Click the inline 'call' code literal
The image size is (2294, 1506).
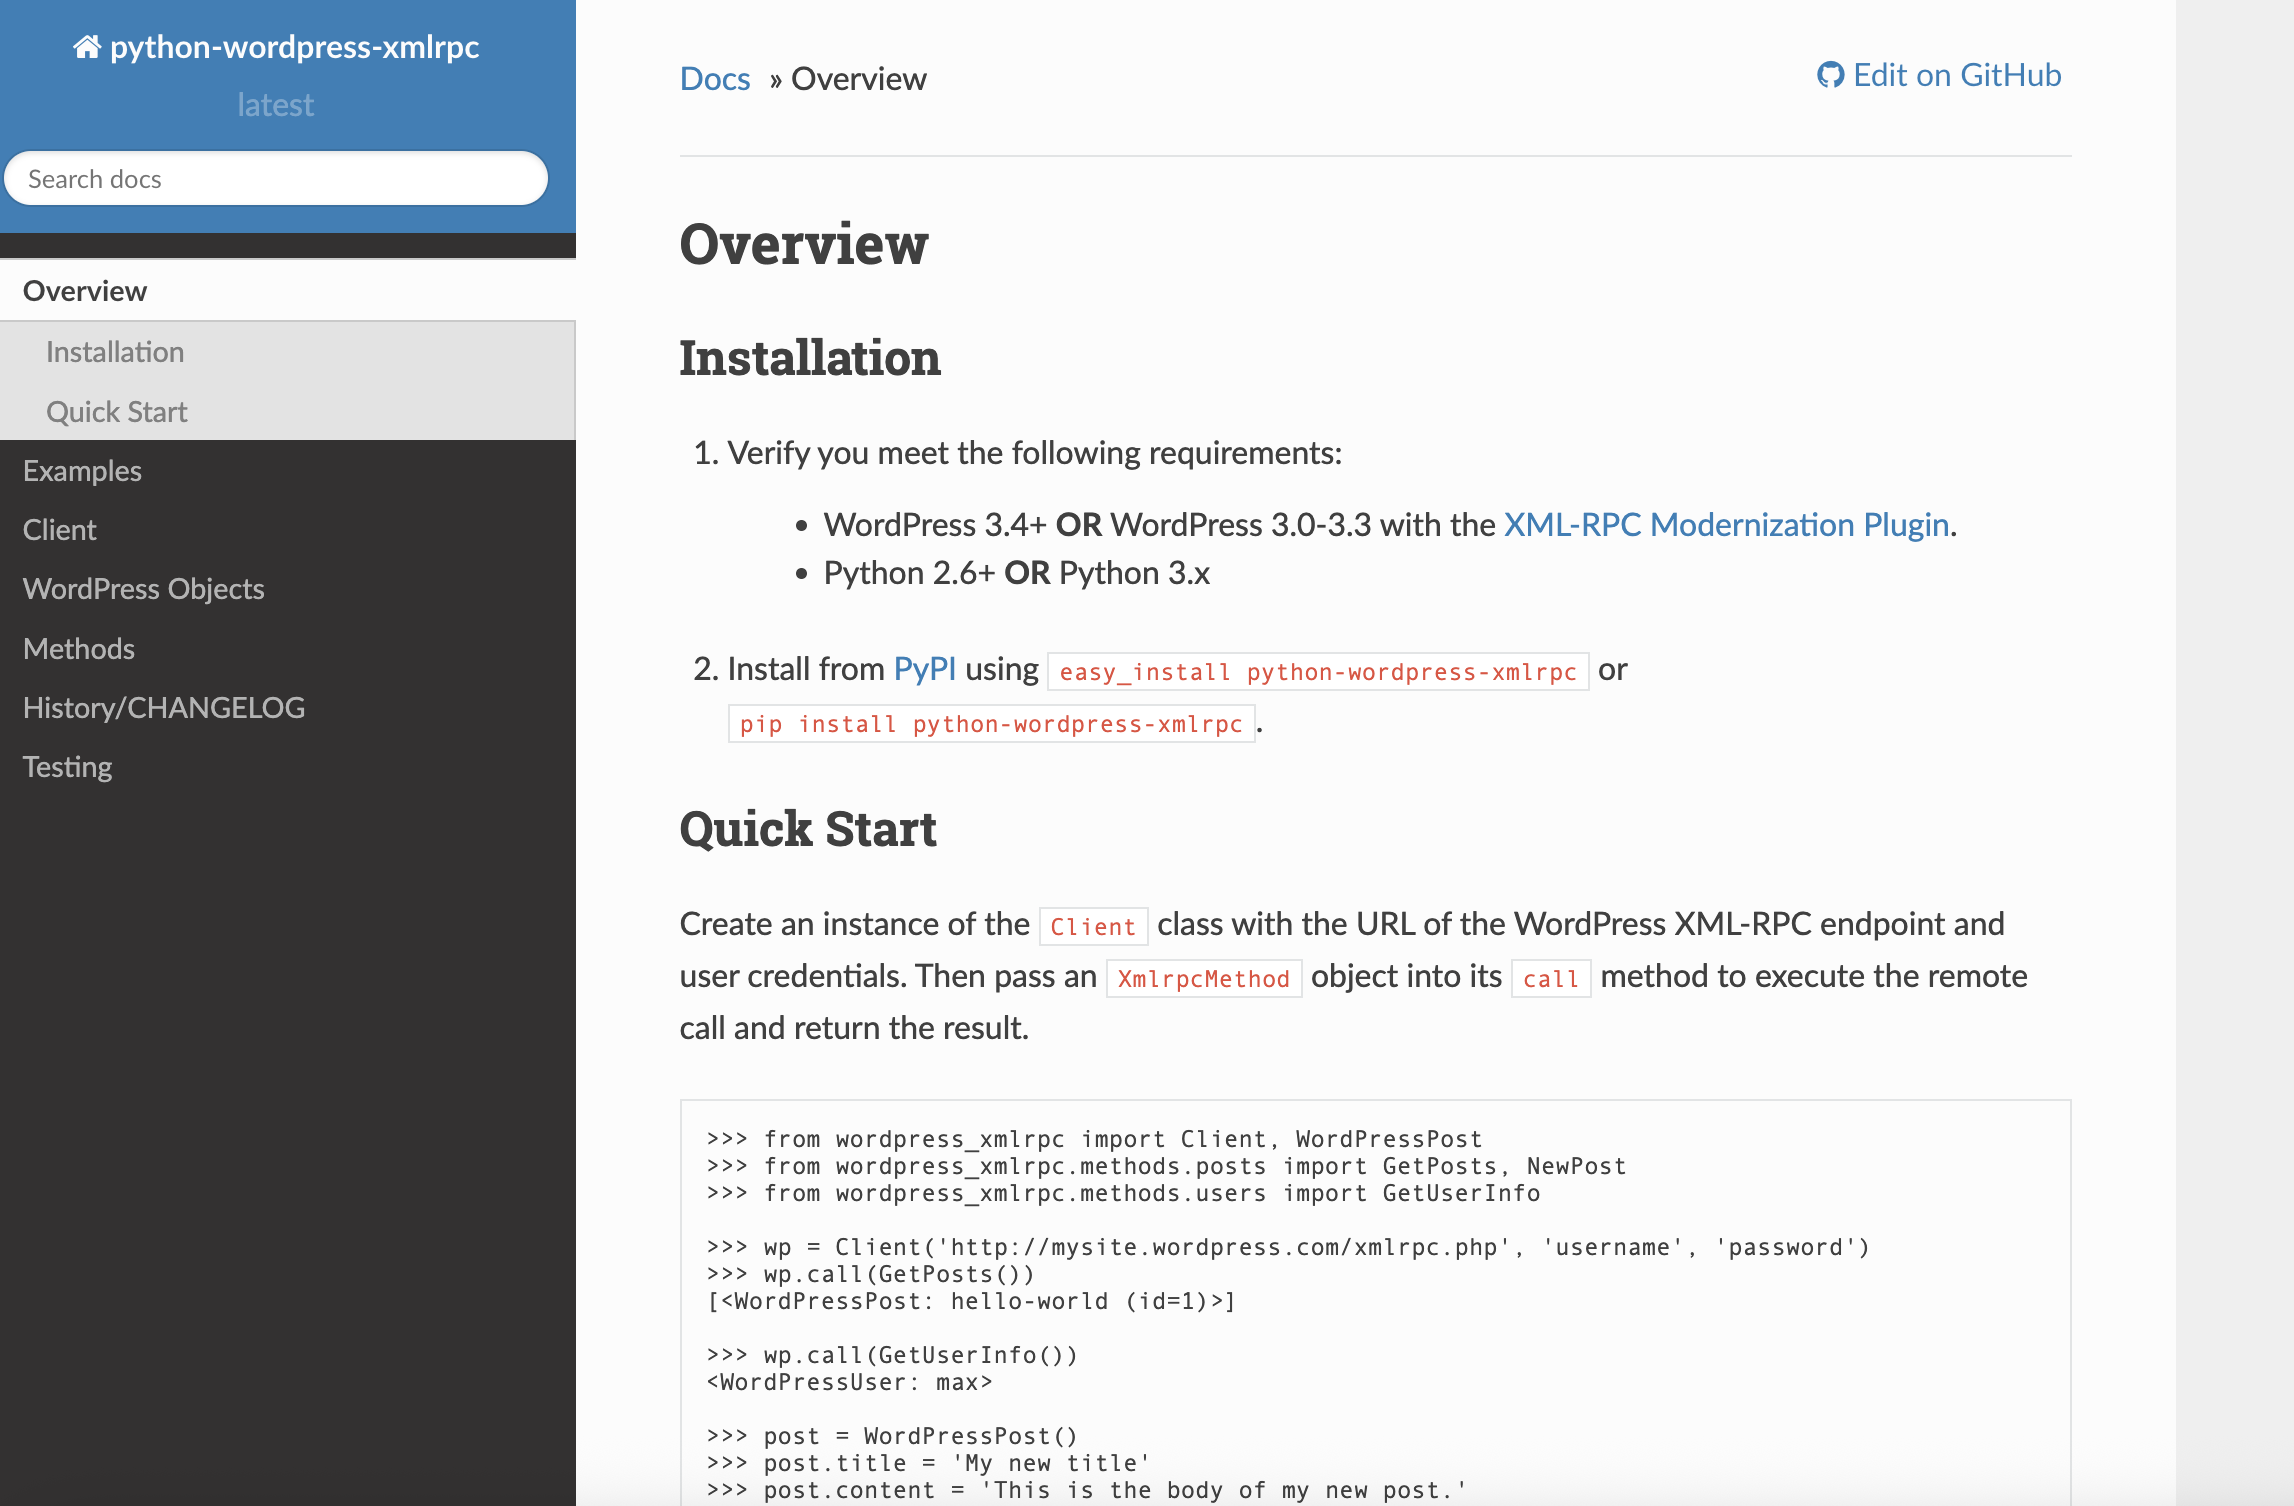(x=1551, y=979)
